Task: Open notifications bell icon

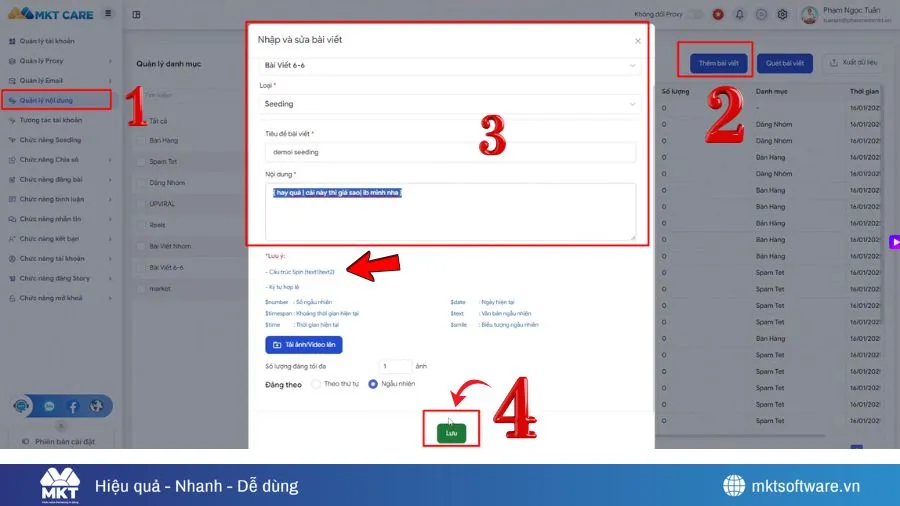Action: 740,14
